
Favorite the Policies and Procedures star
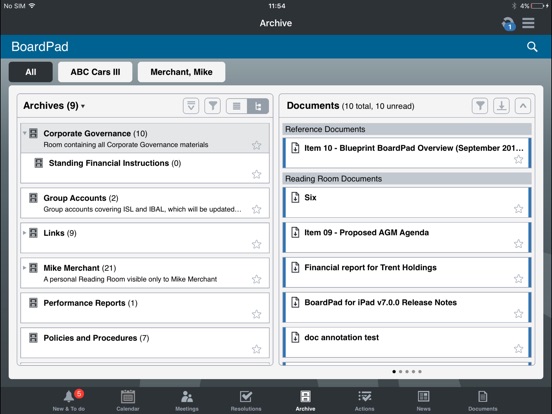[257, 349]
